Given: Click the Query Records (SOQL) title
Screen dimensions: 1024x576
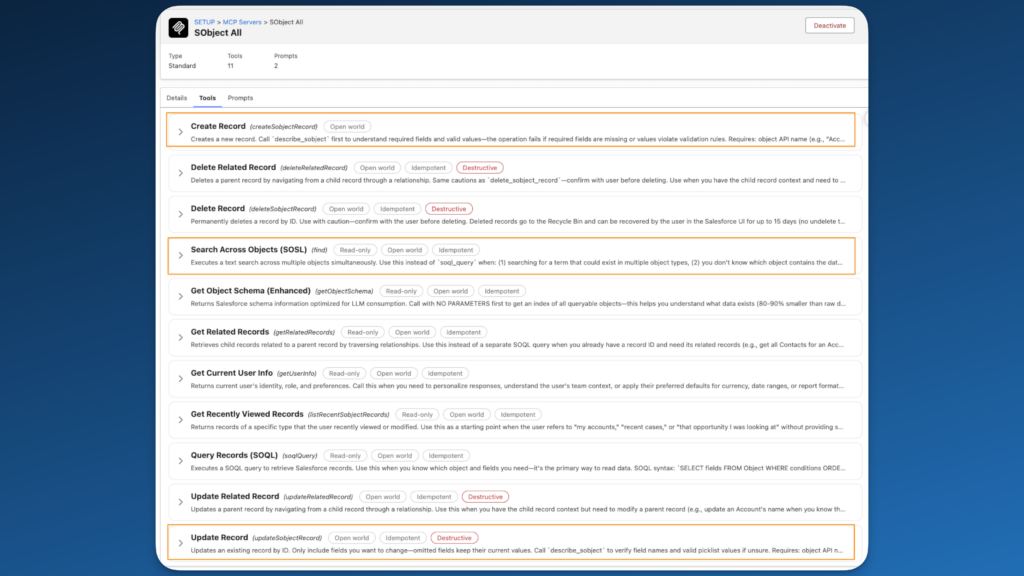Looking at the screenshot, I should pyautogui.click(x=234, y=455).
